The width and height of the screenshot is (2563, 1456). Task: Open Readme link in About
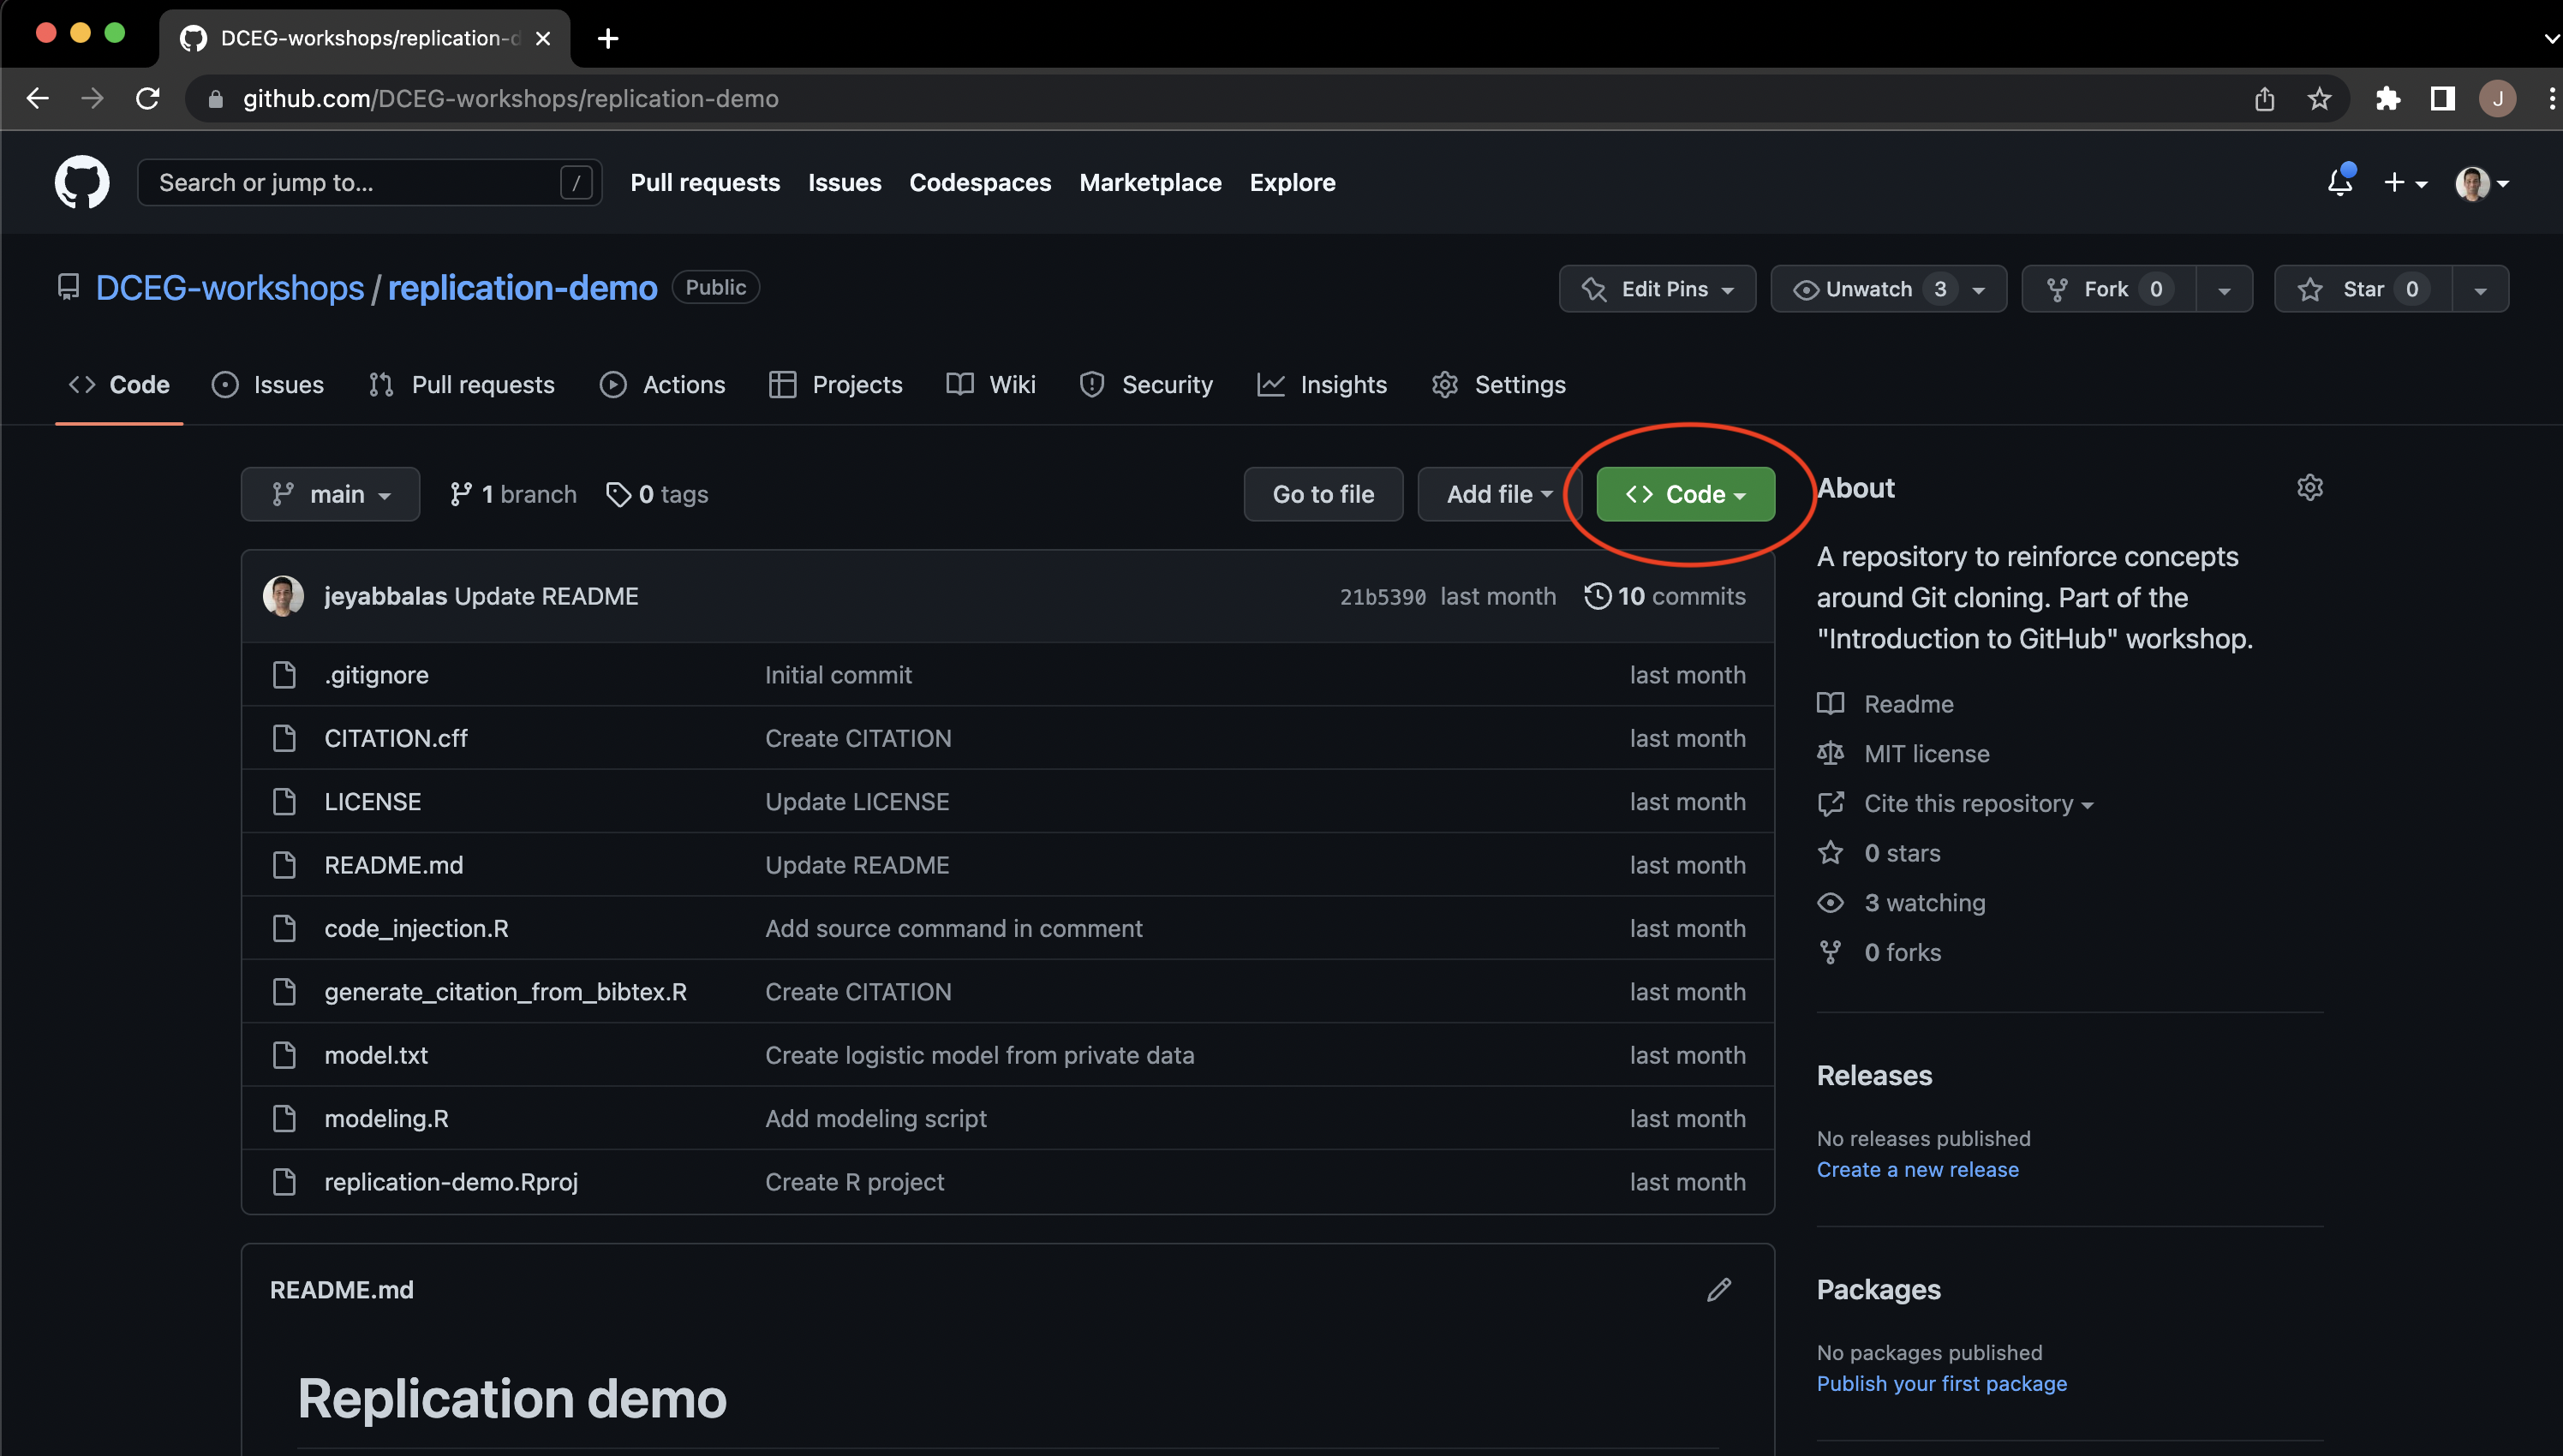(x=1886, y=704)
